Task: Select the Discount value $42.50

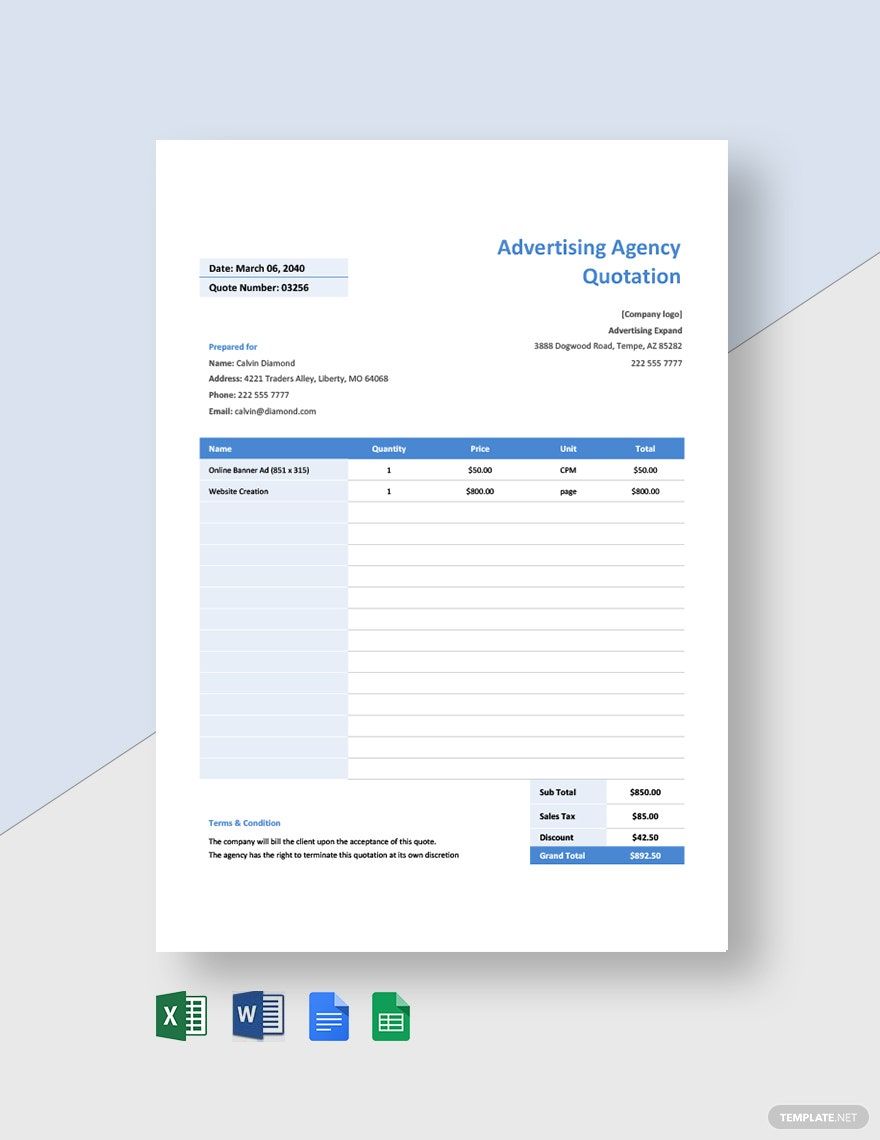Action: (645, 837)
